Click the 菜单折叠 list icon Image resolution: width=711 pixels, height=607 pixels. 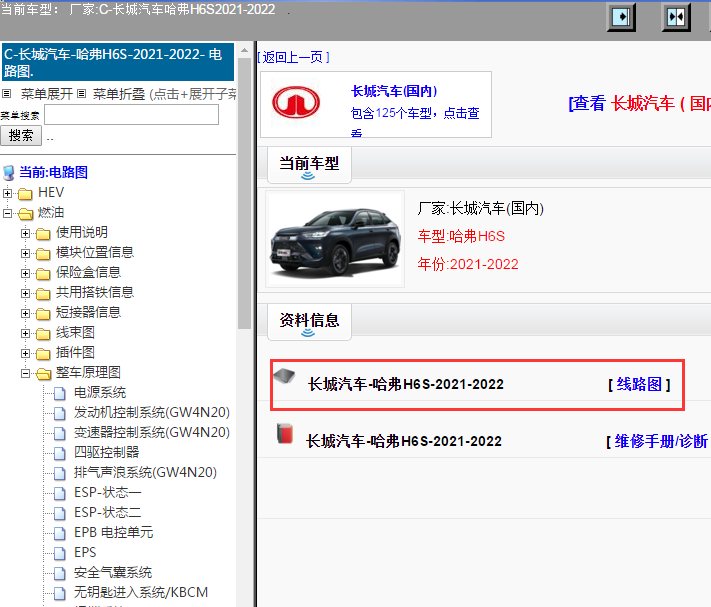click(x=81, y=94)
